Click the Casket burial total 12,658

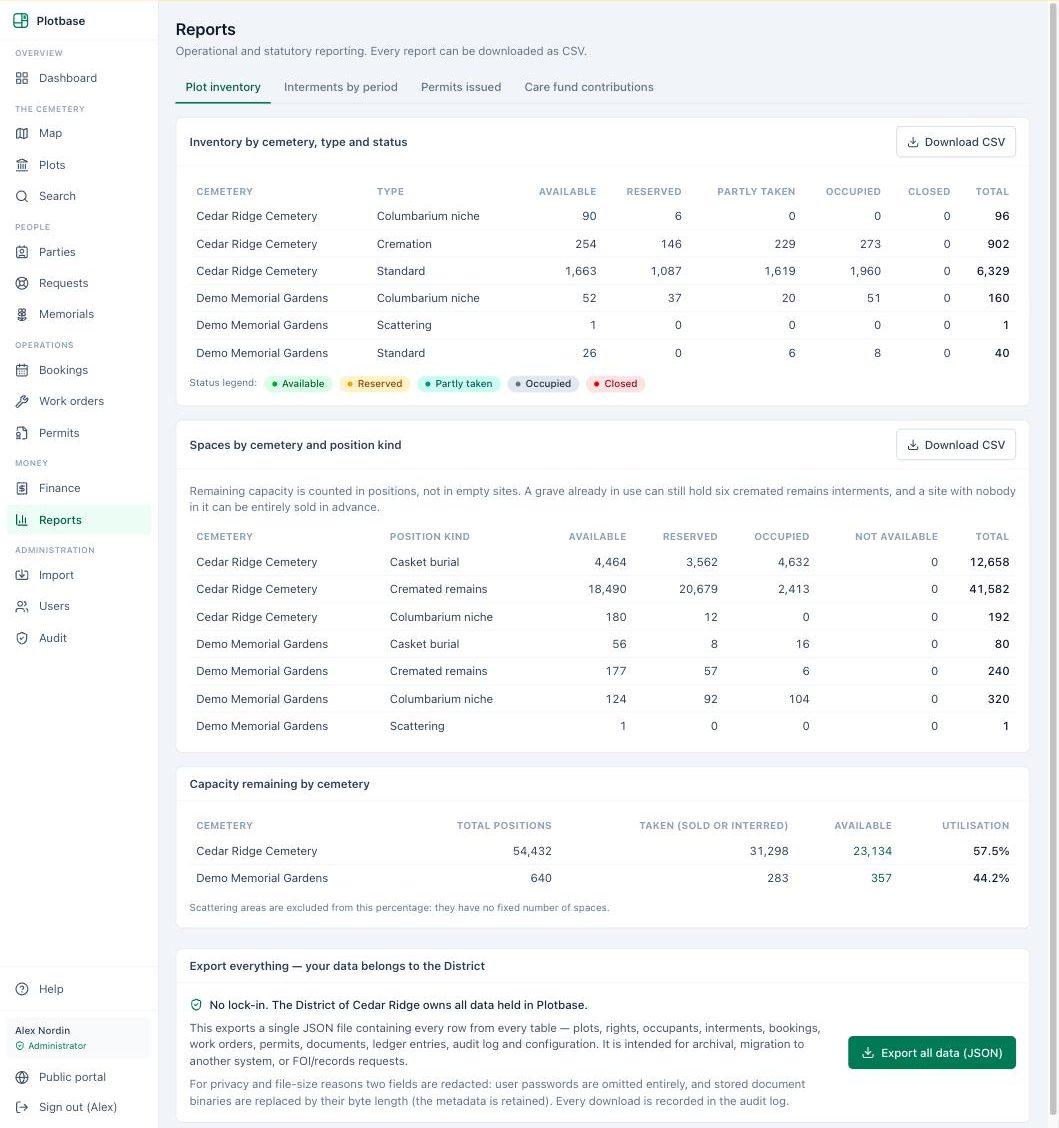(x=988, y=562)
